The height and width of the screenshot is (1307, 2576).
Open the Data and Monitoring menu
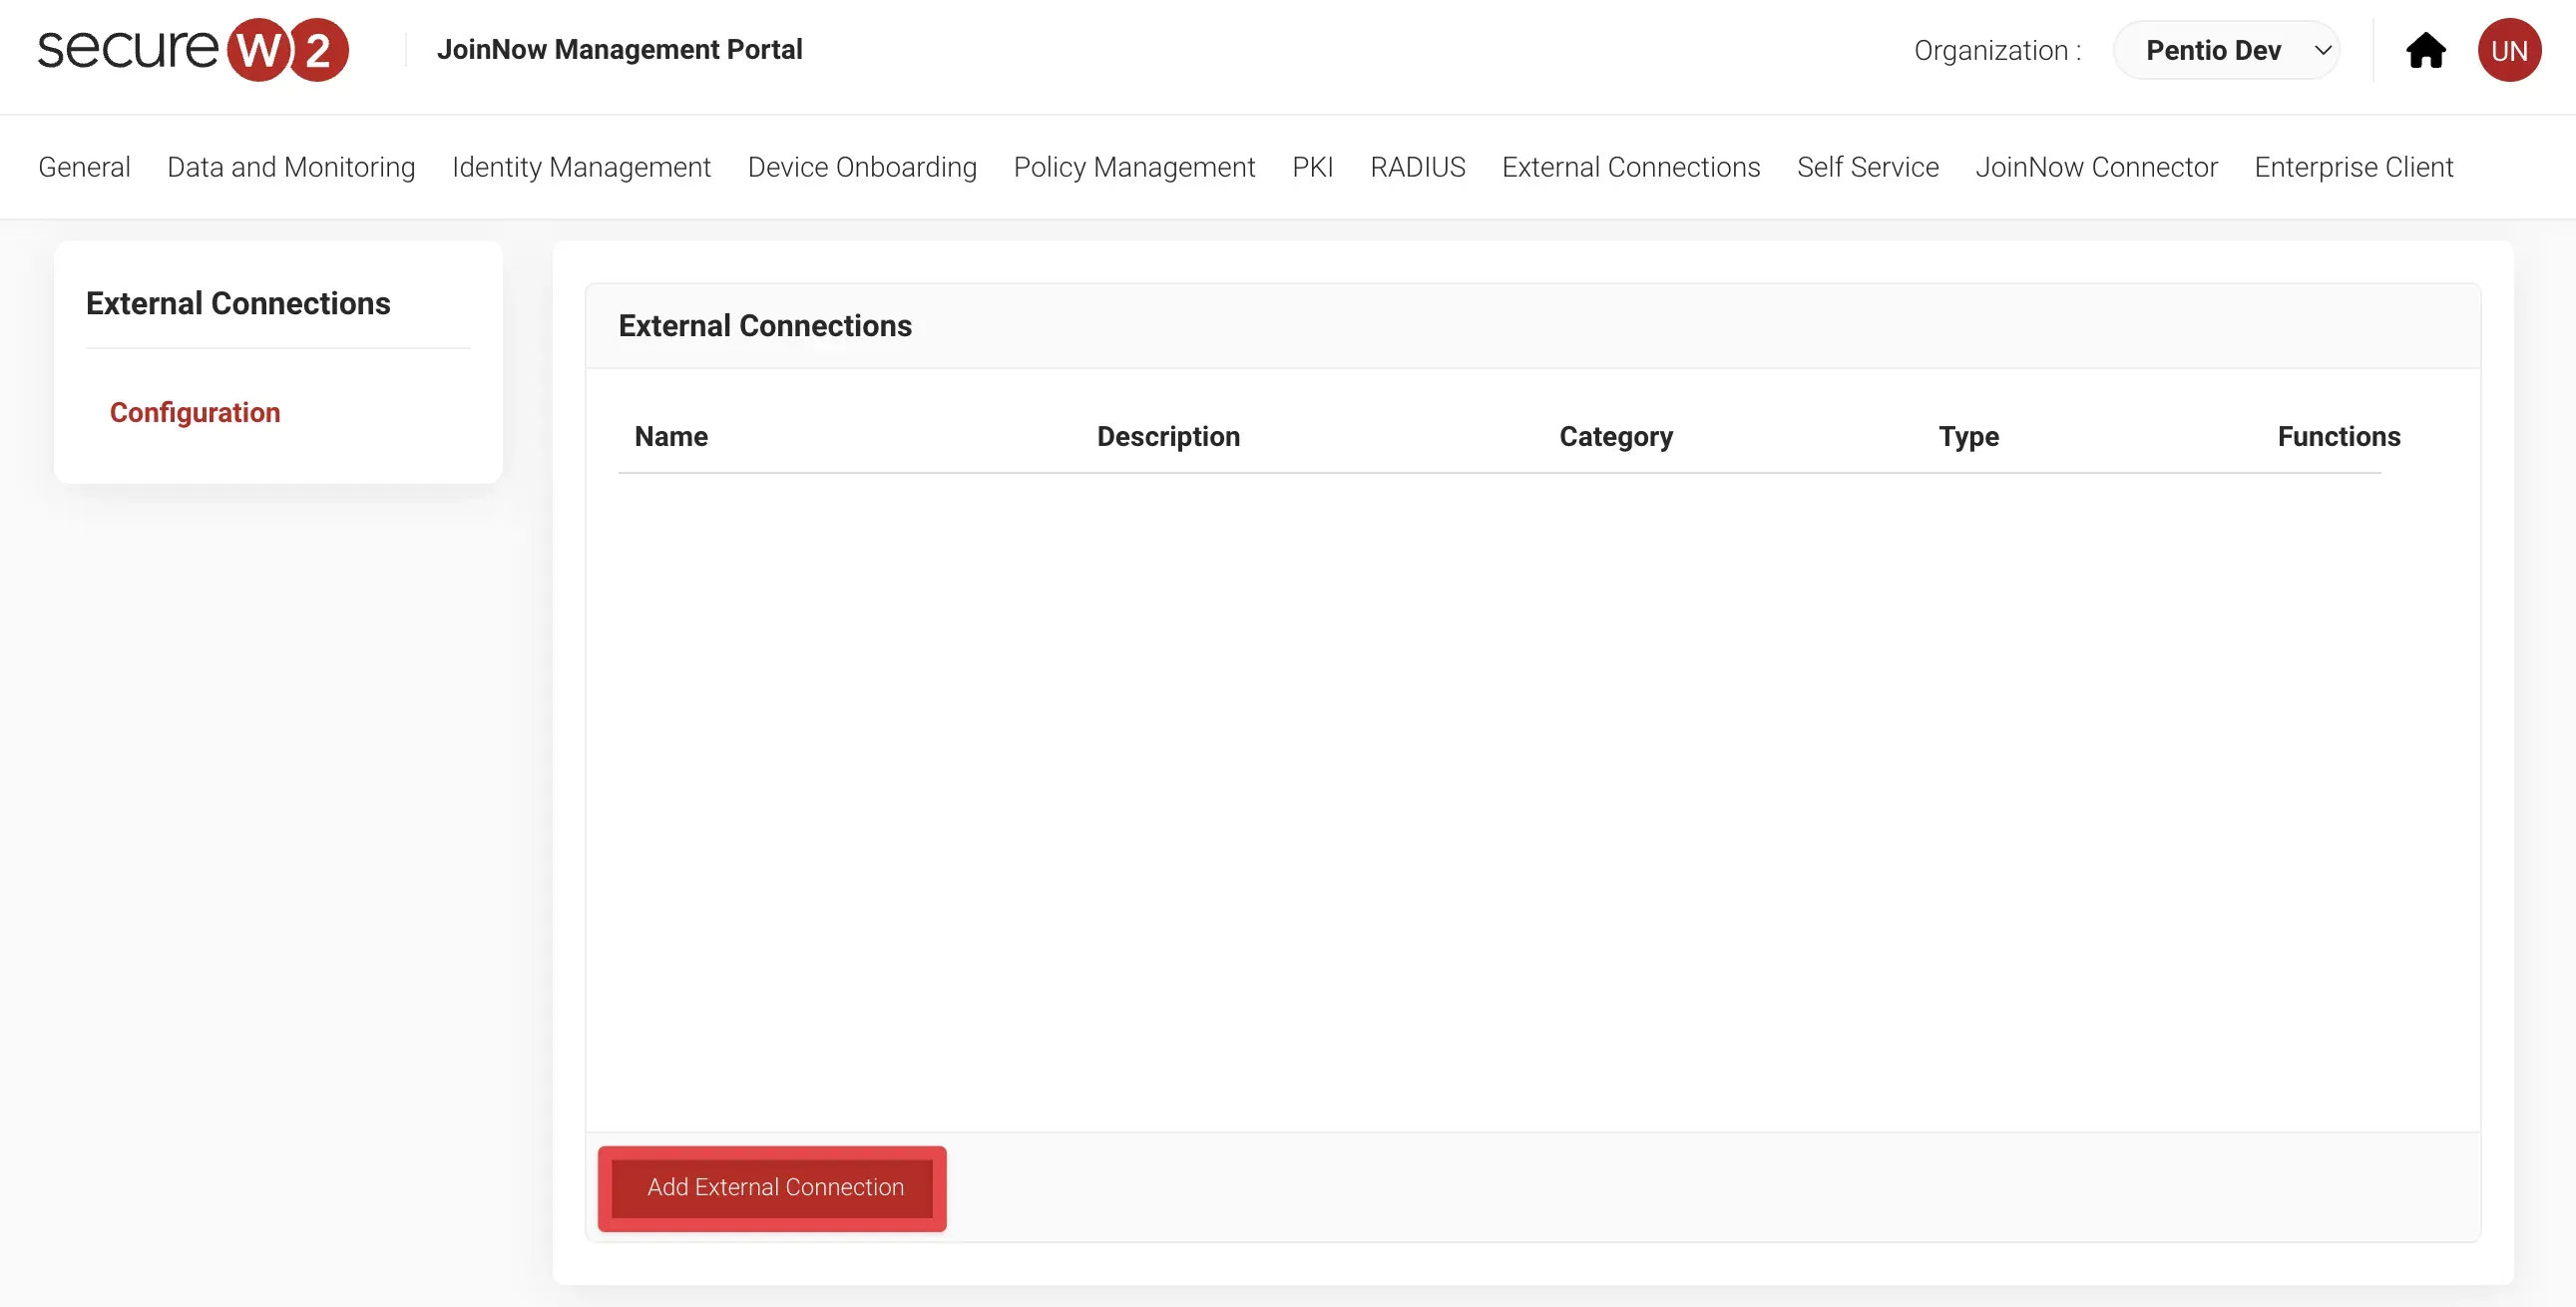(291, 167)
